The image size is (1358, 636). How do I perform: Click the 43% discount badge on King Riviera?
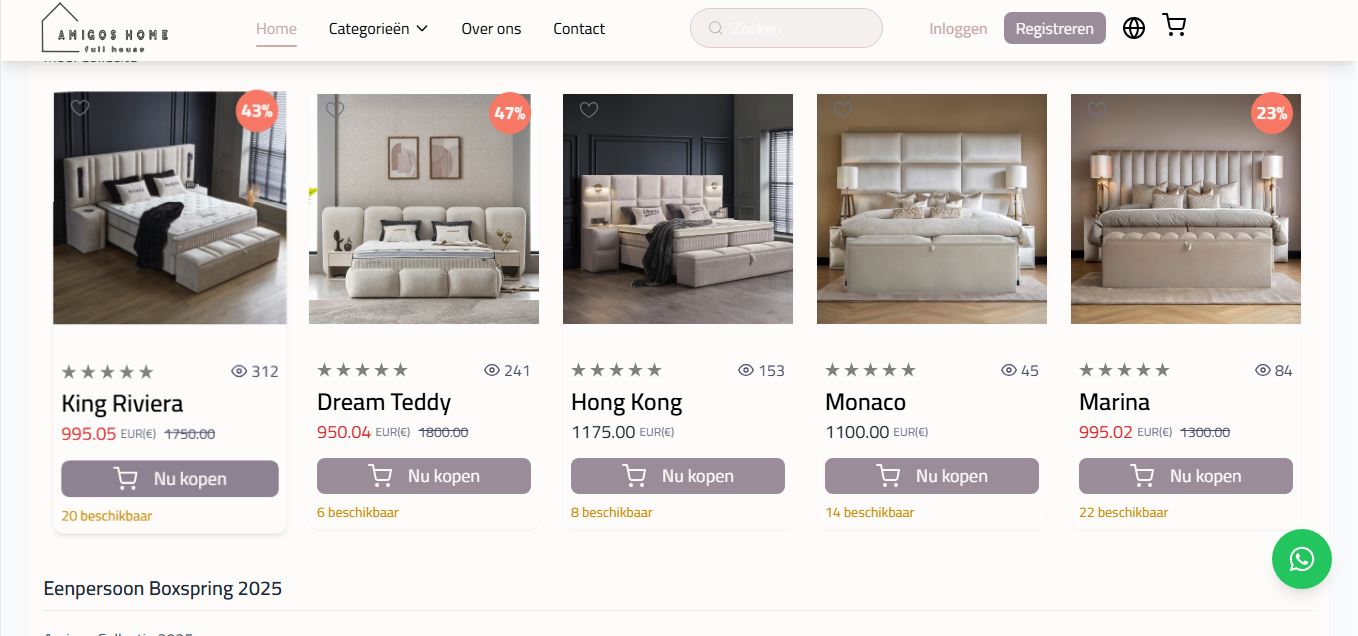coord(256,111)
